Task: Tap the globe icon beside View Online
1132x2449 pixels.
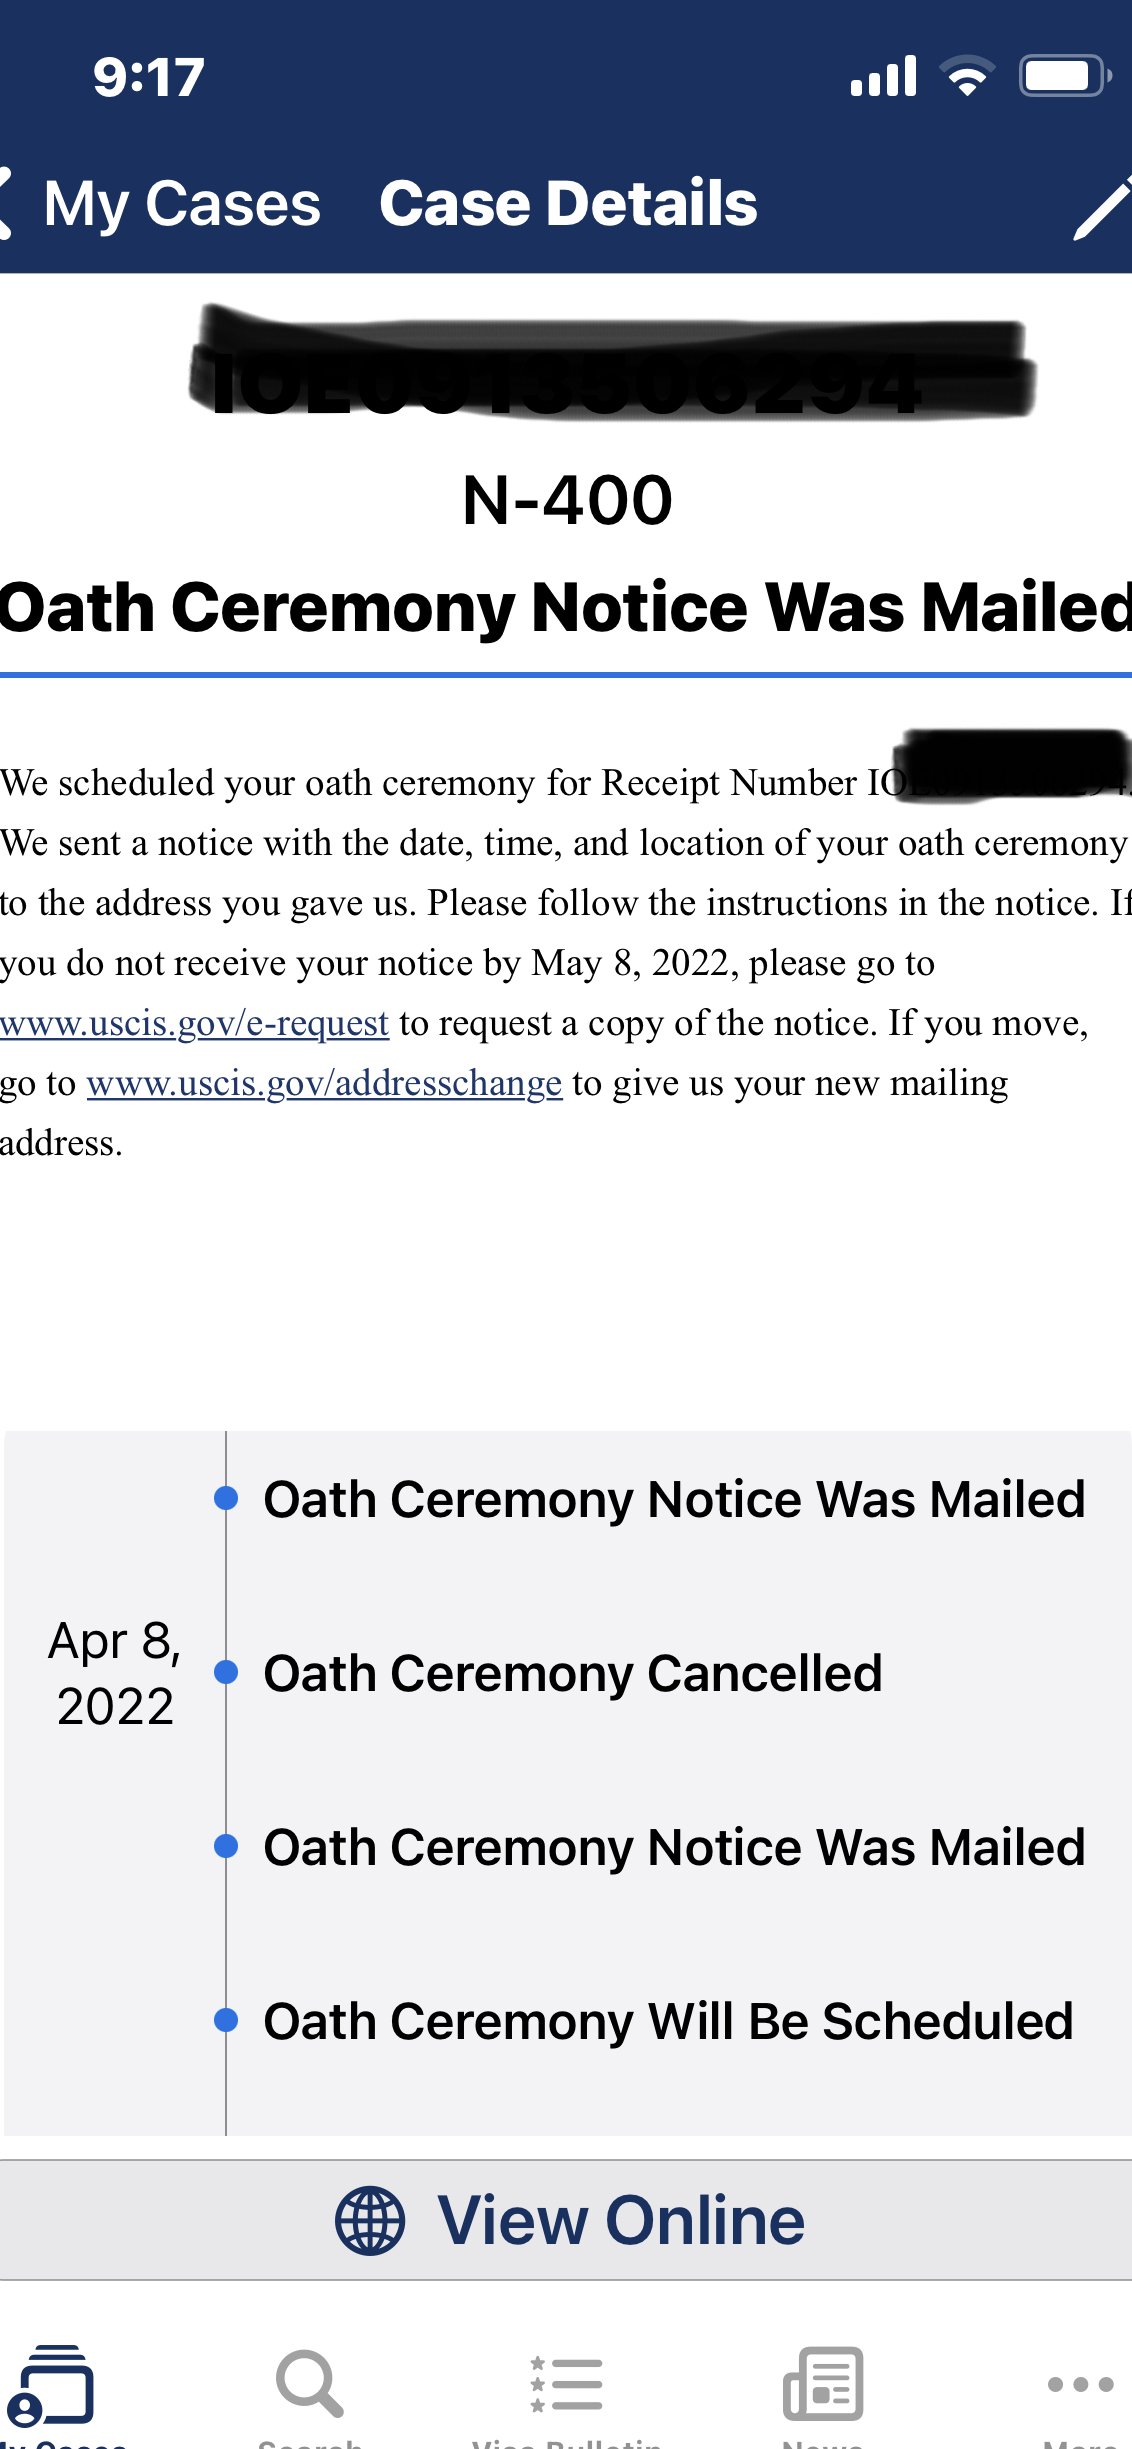Action: (370, 2220)
